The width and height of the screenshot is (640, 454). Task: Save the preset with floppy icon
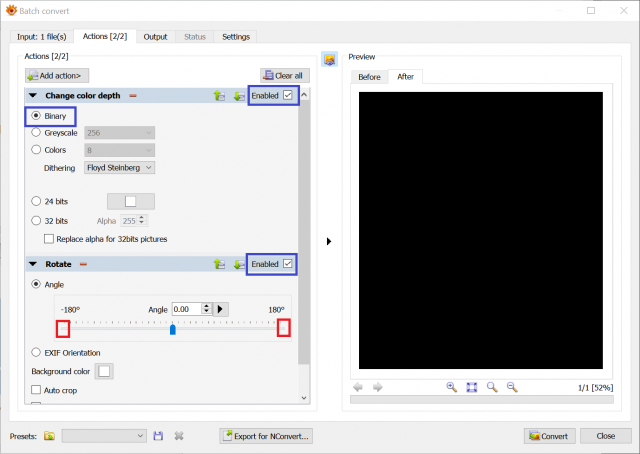point(158,436)
